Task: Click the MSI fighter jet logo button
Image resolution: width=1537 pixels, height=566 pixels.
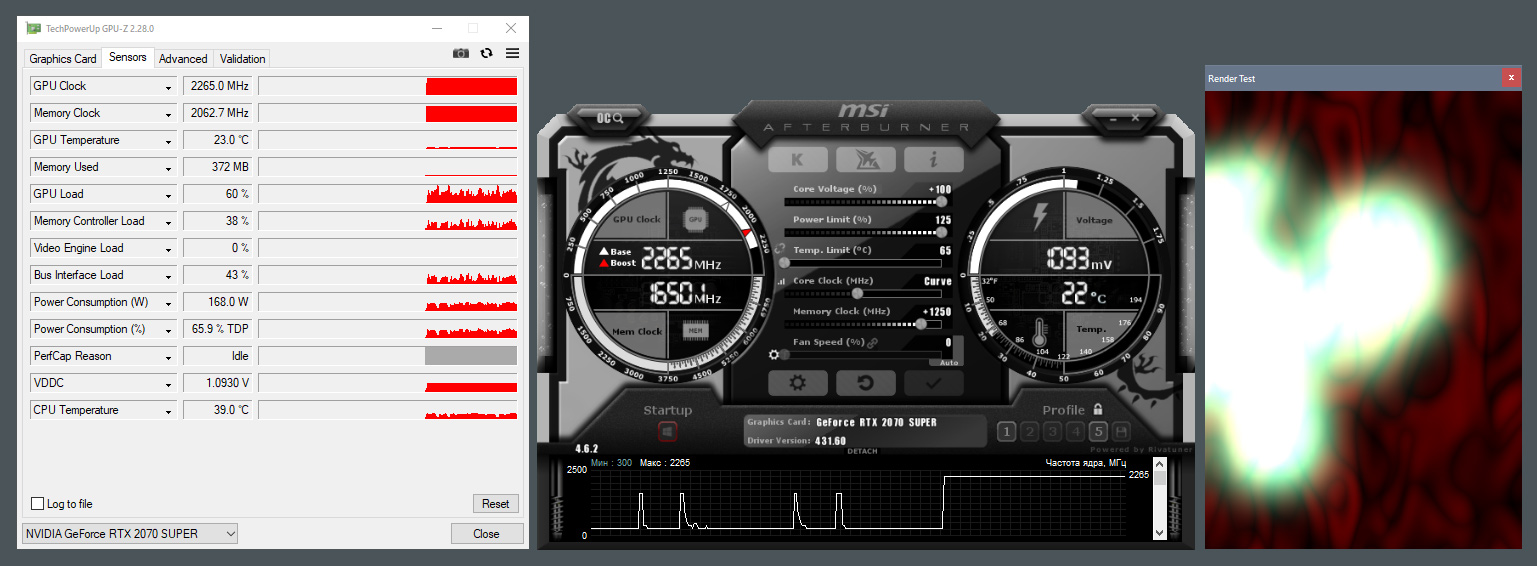Action: tap(865, 159)
